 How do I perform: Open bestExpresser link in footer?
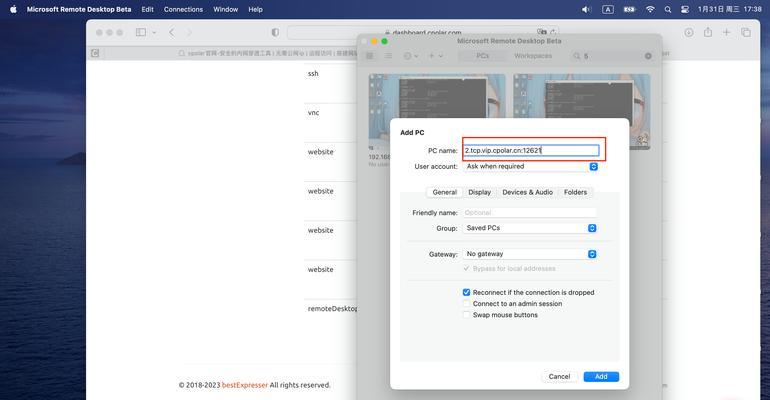245,385
